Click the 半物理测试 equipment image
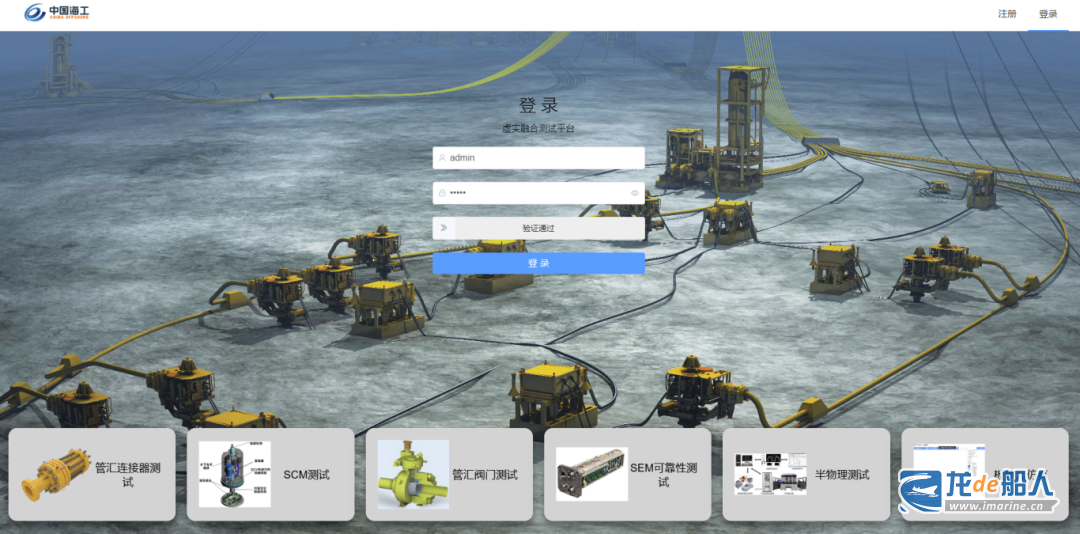Viewport: 1080px width, 534px height. click(x=770, y=474)
